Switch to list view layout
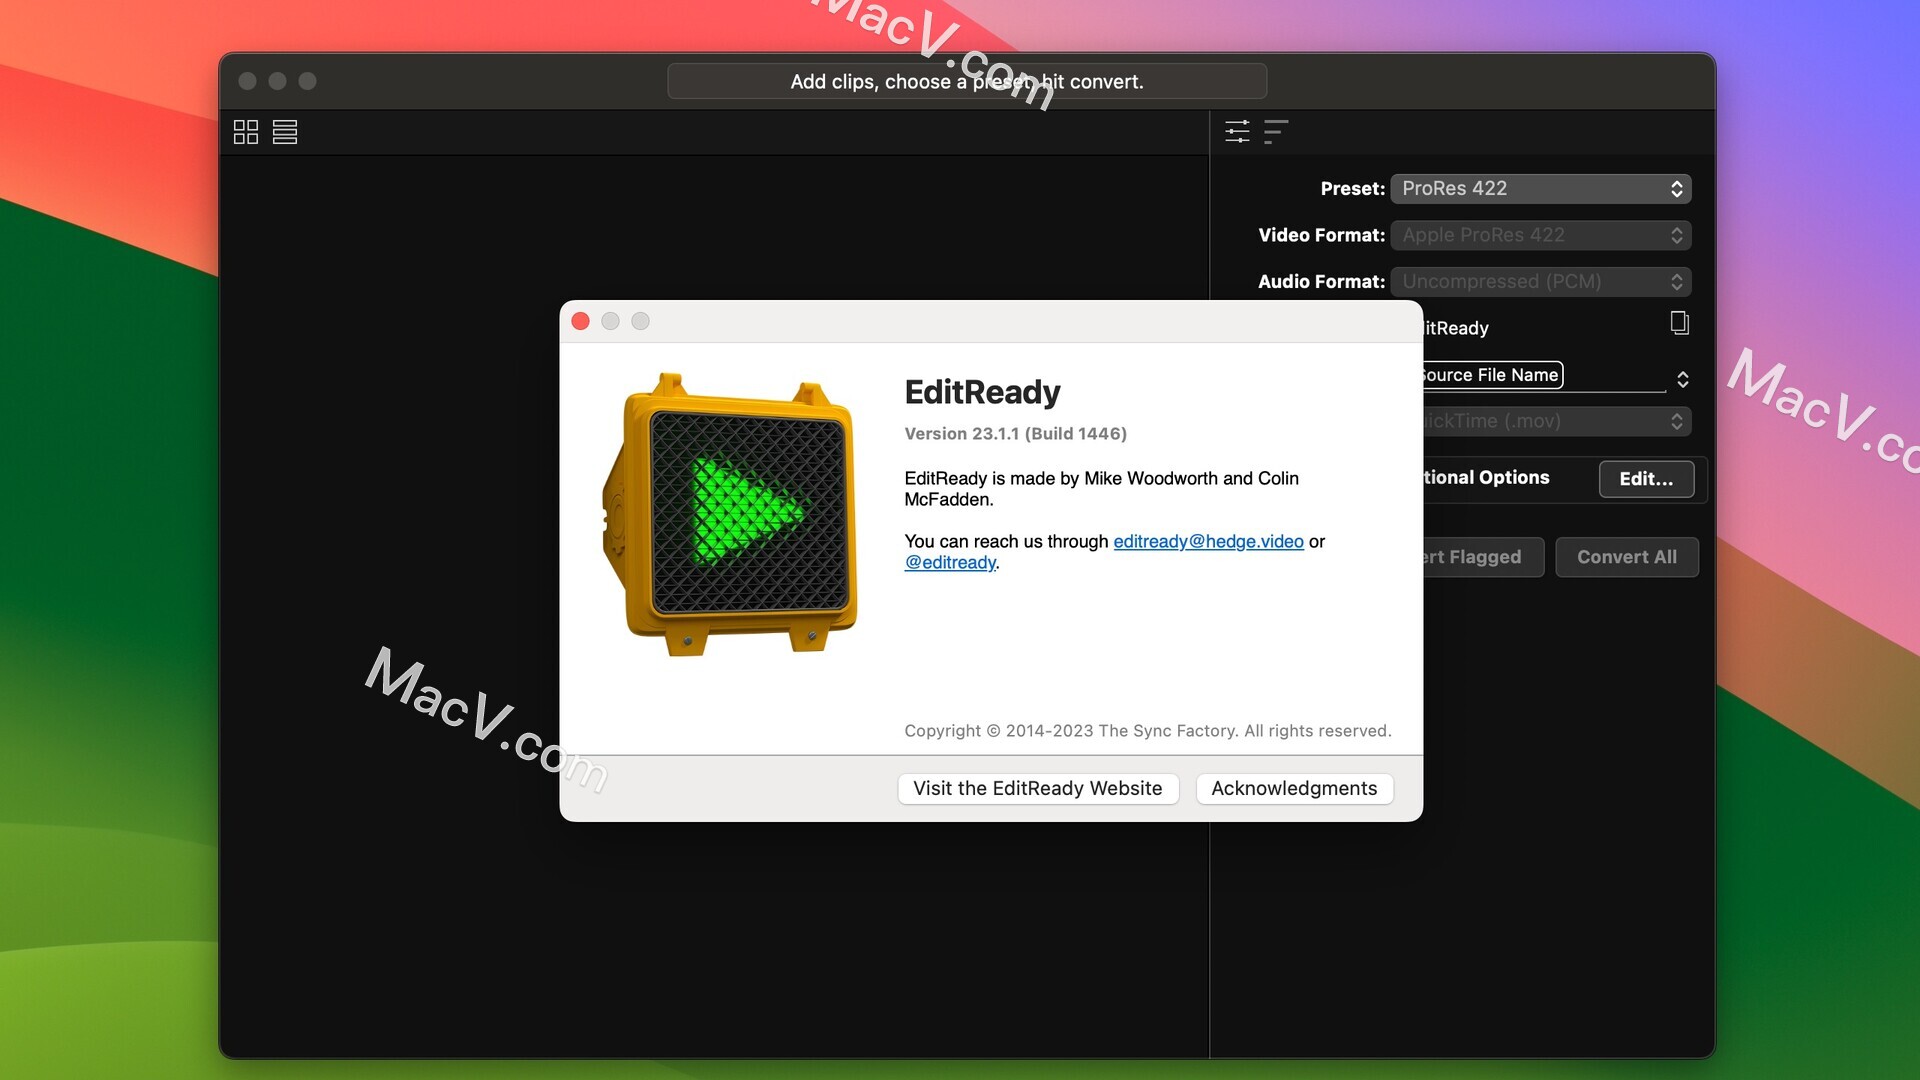 285,129
